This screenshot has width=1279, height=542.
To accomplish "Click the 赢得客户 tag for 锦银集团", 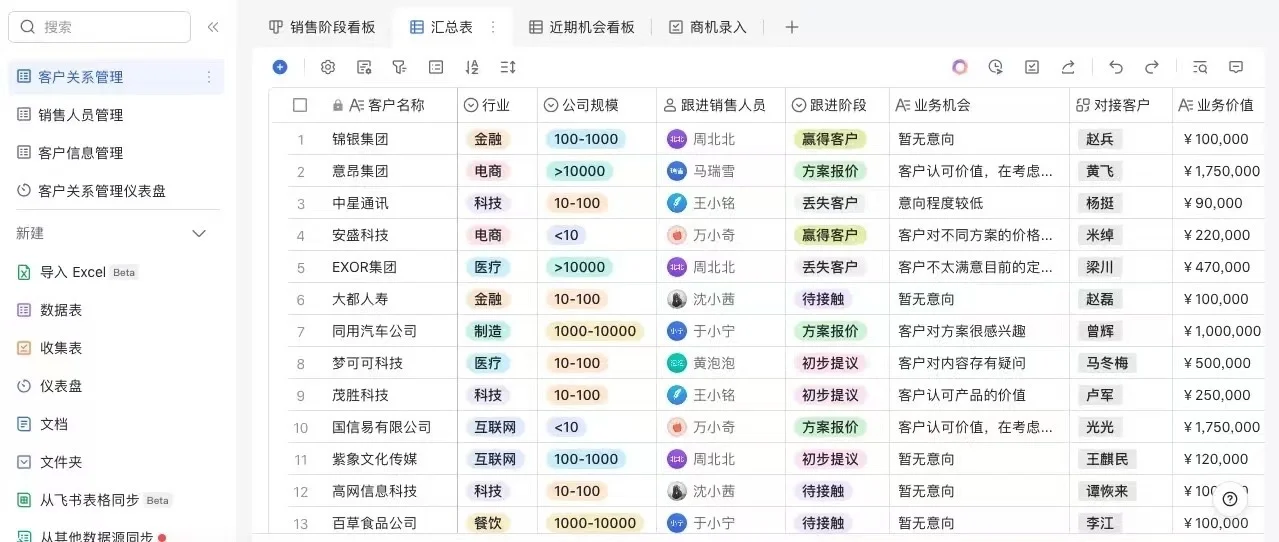I will click(830, 139).
